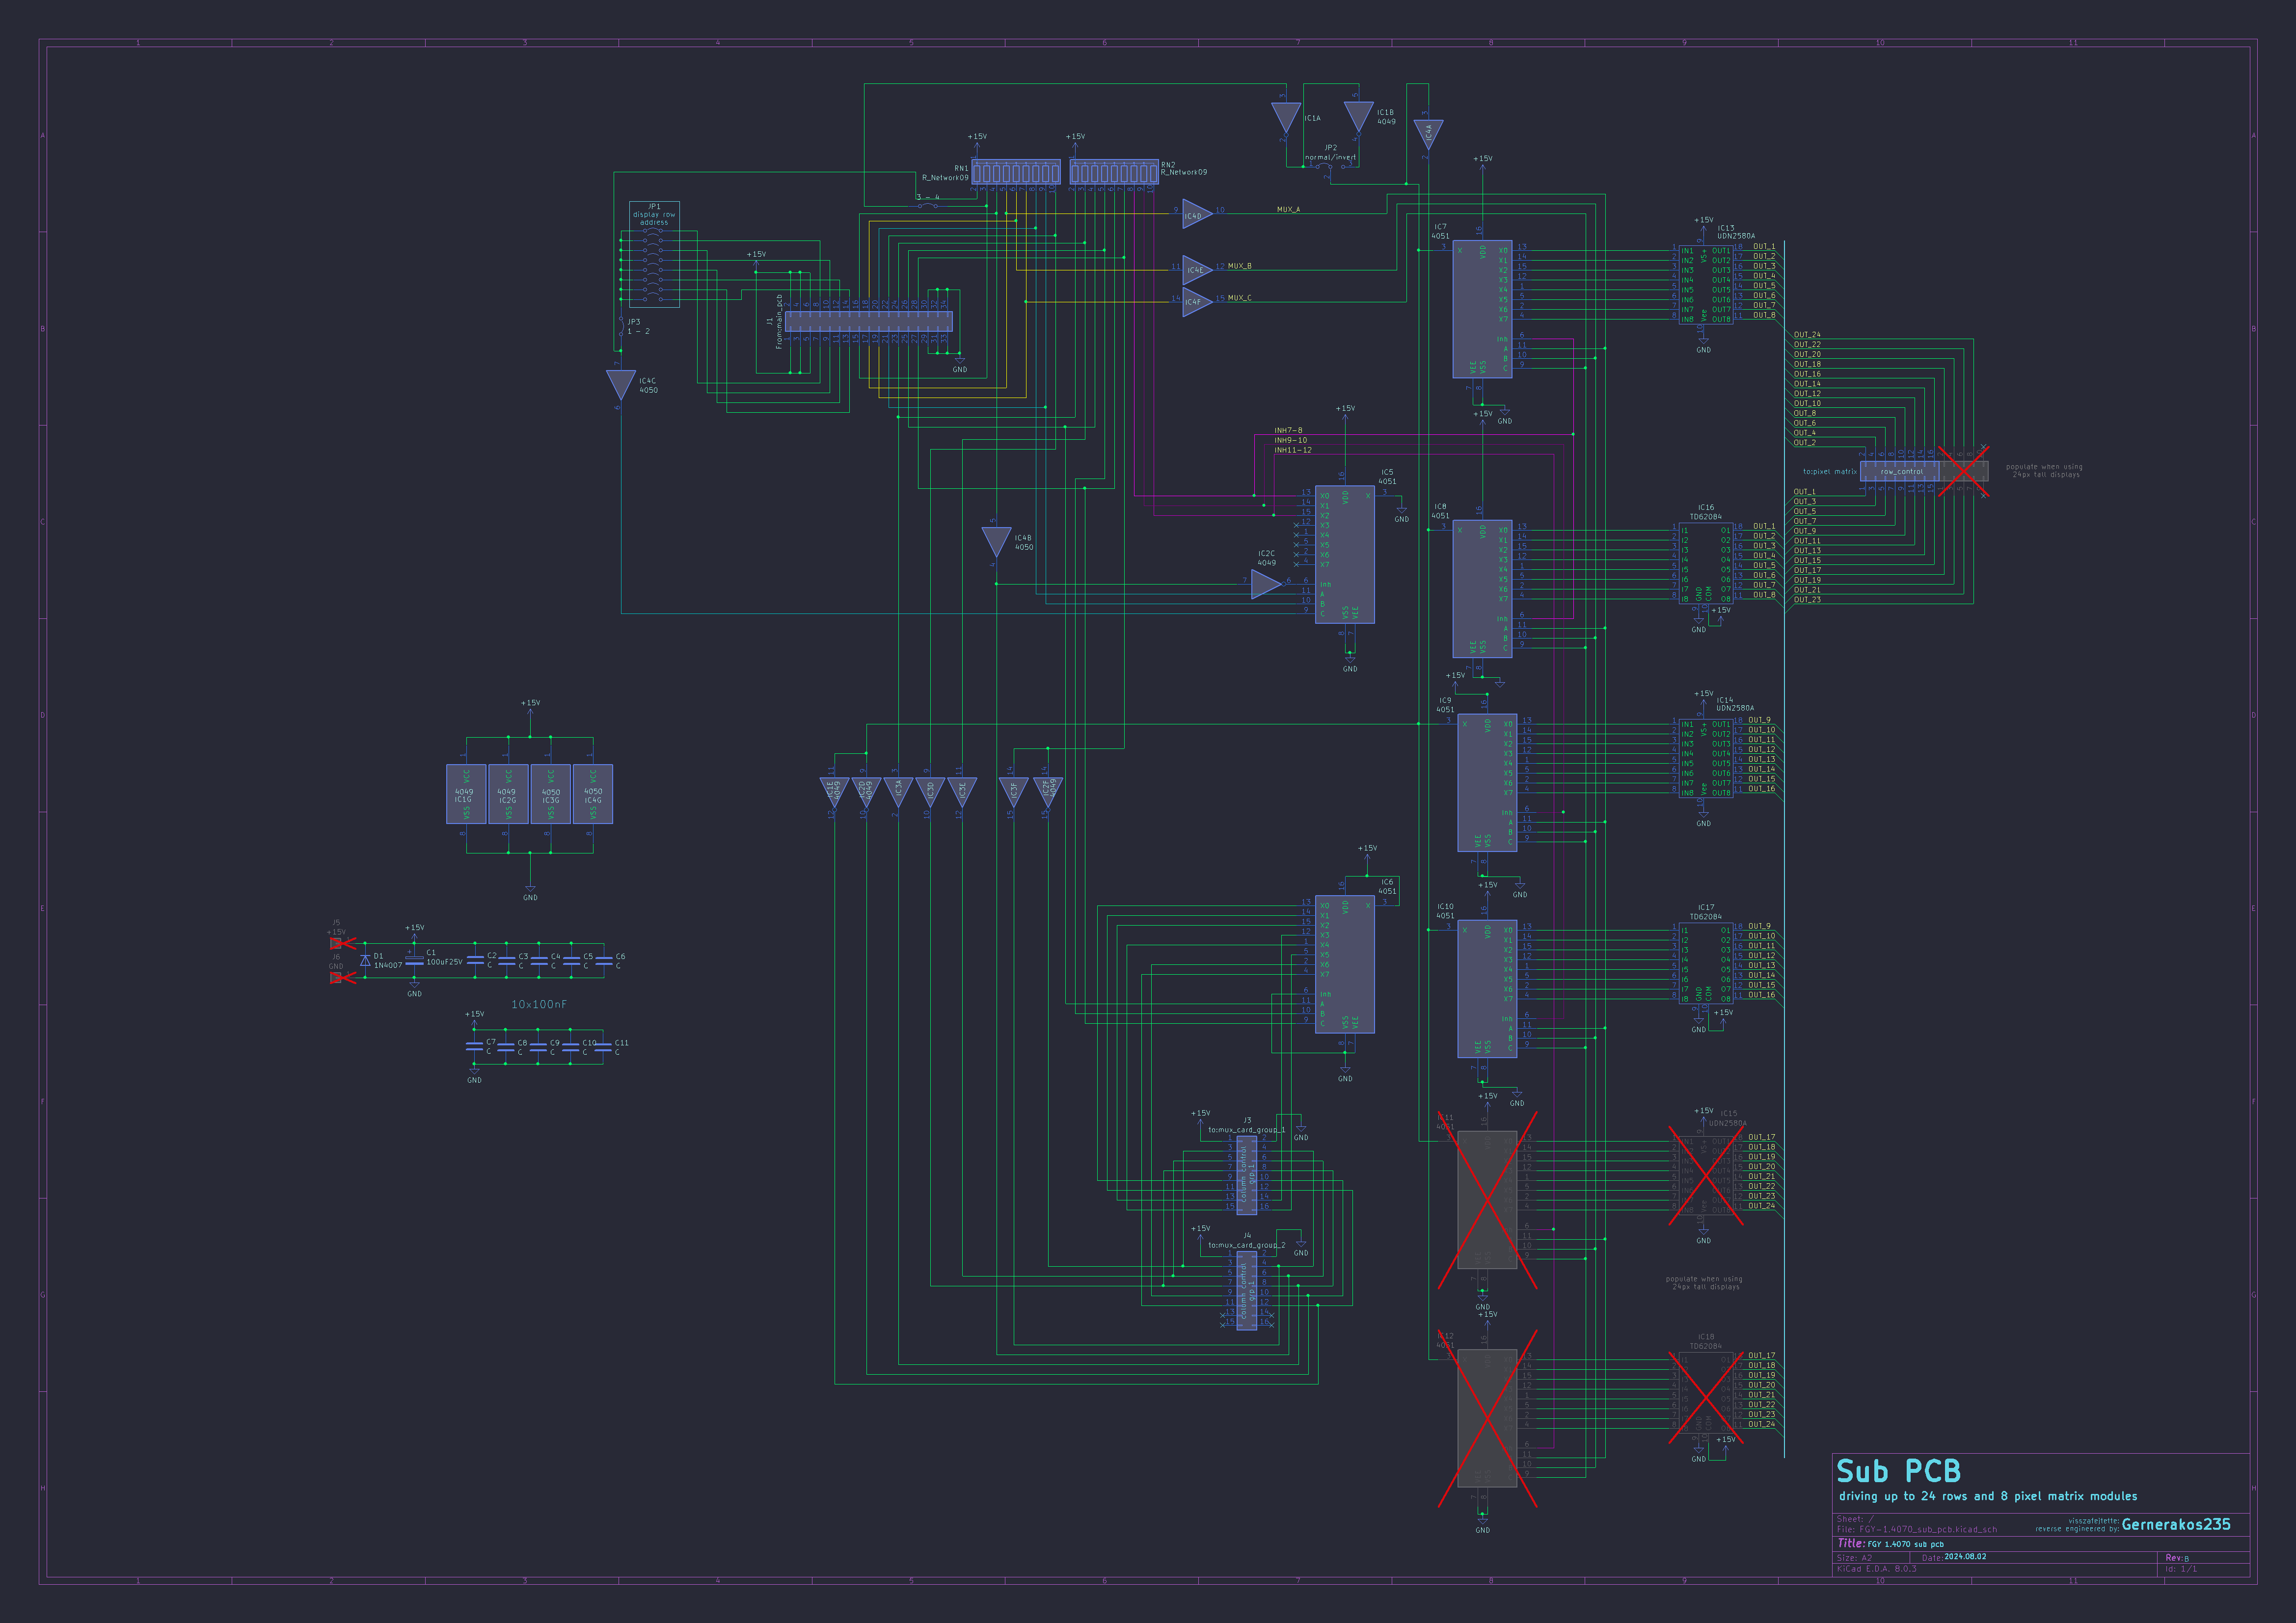The width and height of the screenshot is (2296, 1623).
Task: Click the FGY 1.4070 sub pcb title field
Action: click(x=1906, y=1544)
